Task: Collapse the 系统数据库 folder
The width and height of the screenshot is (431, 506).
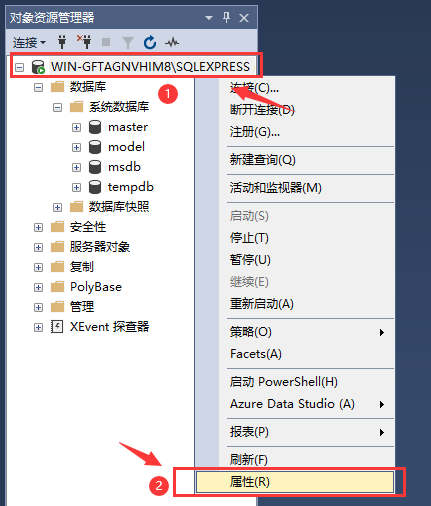Action: pyautogui.click(x=58, y=108)
